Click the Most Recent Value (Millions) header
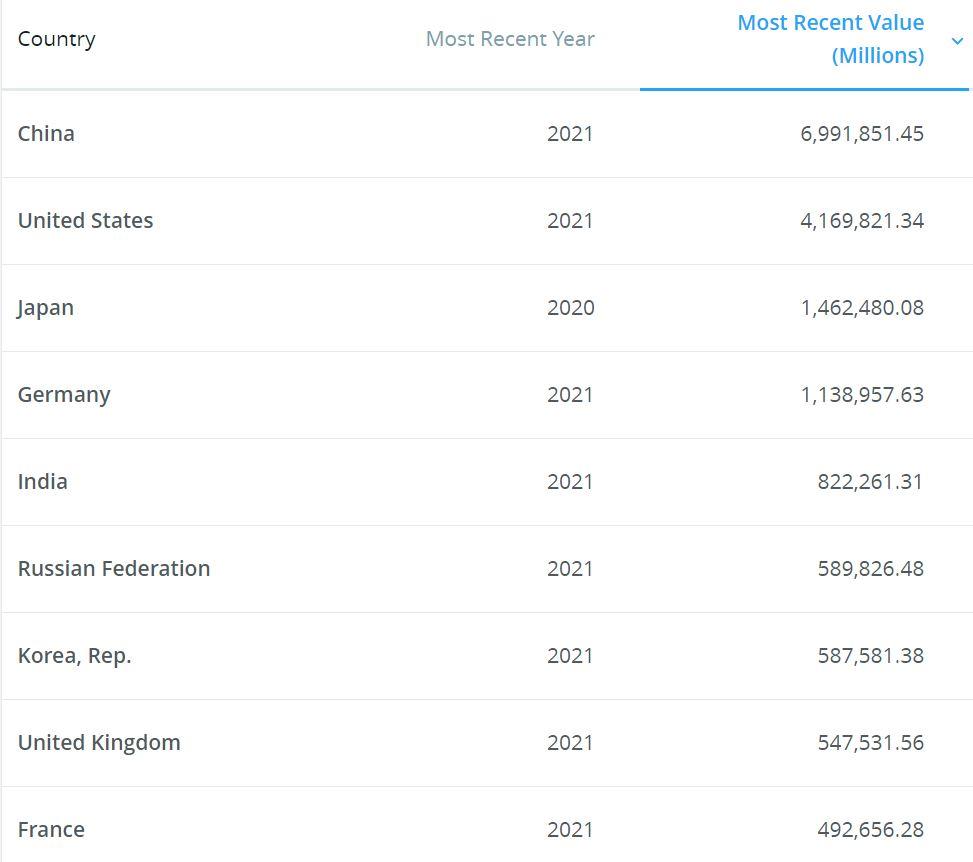Viewport: 973px width, 862px height. pyautogui.click(x=830, y=39)
